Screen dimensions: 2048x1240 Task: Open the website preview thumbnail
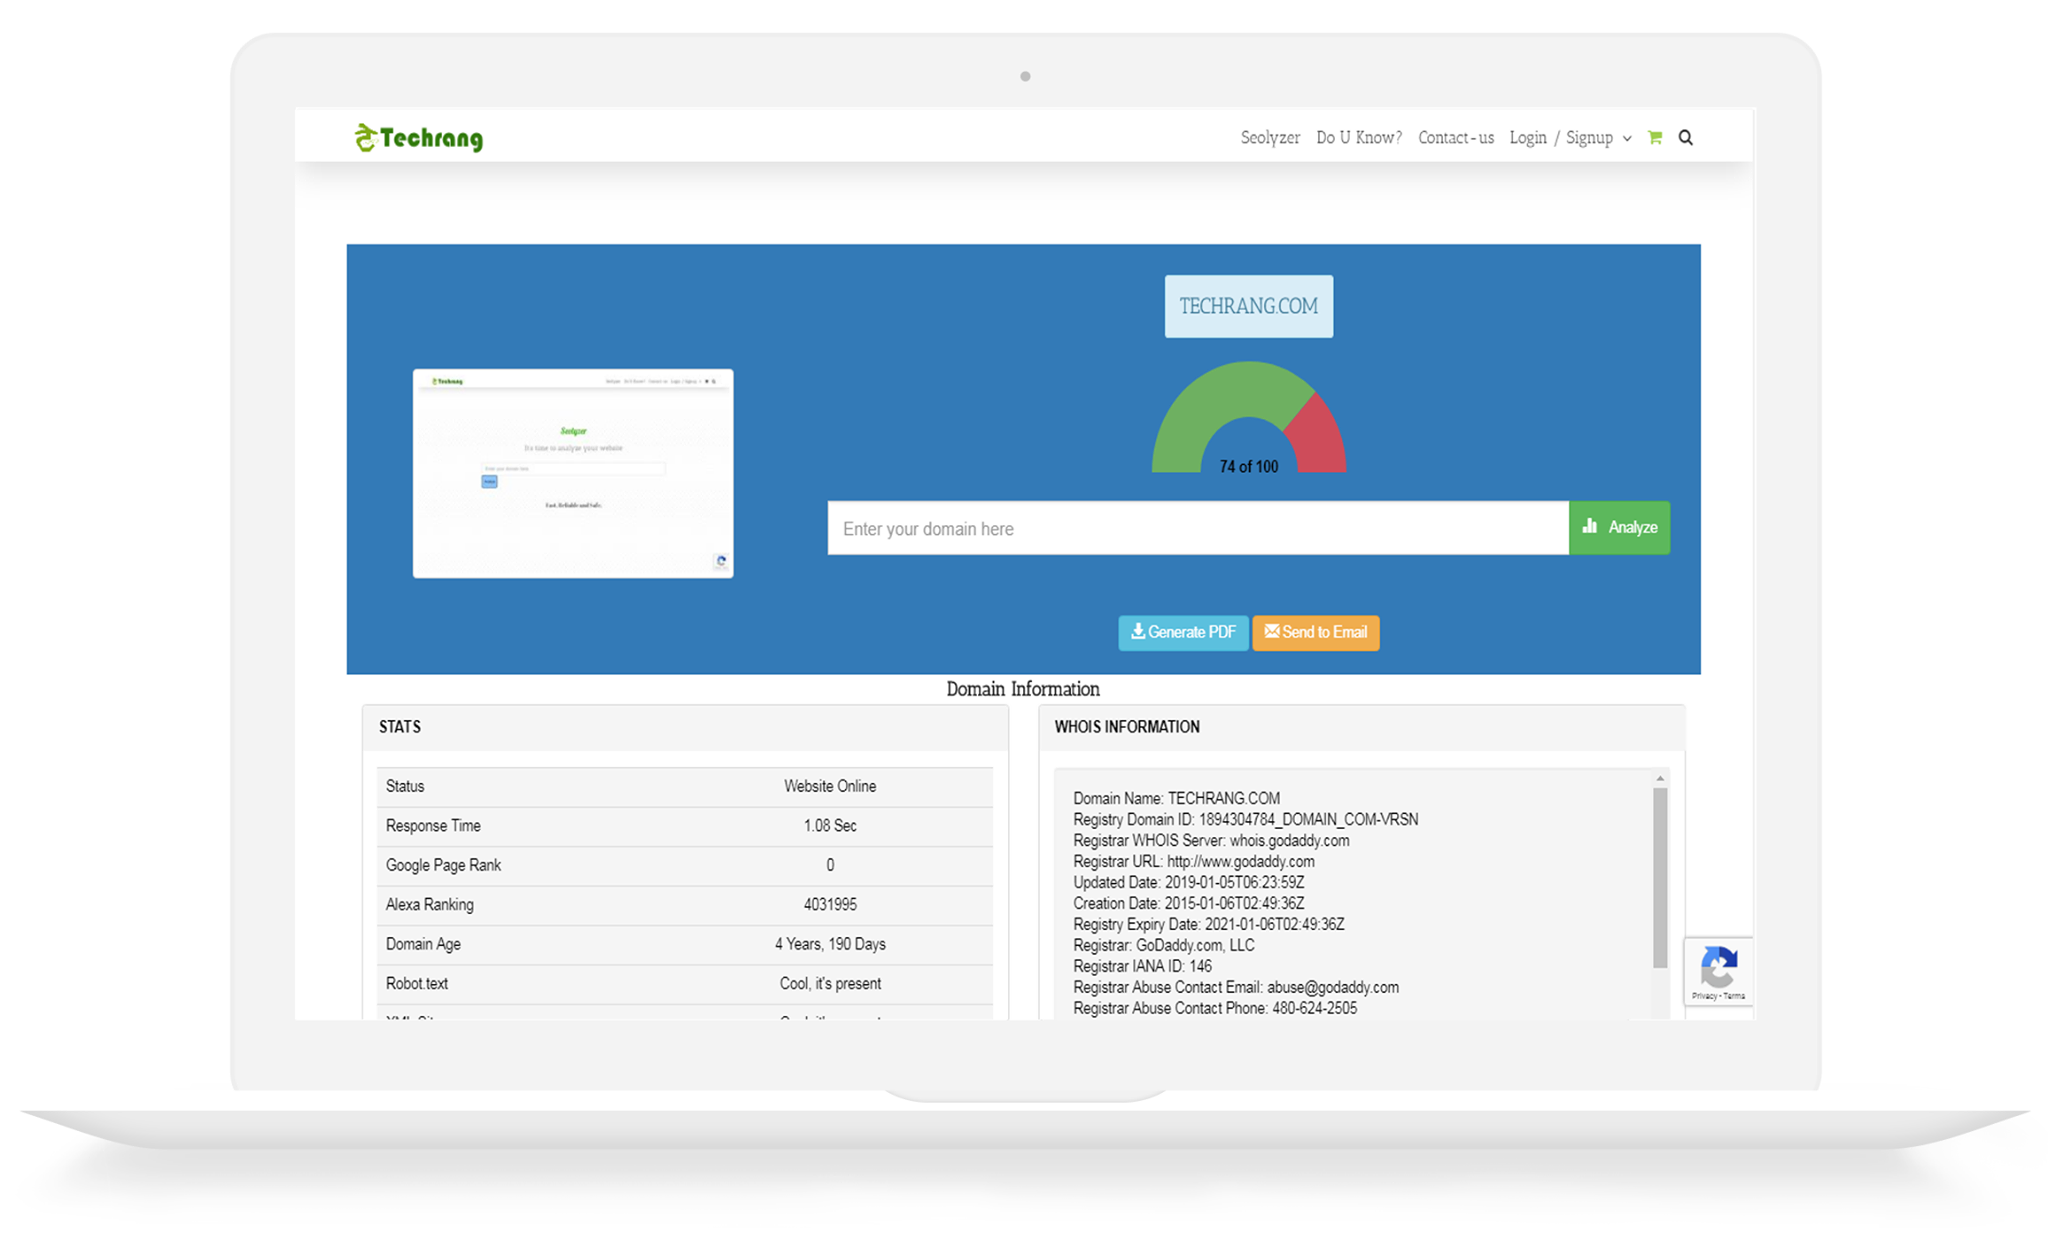click(573, 473)
